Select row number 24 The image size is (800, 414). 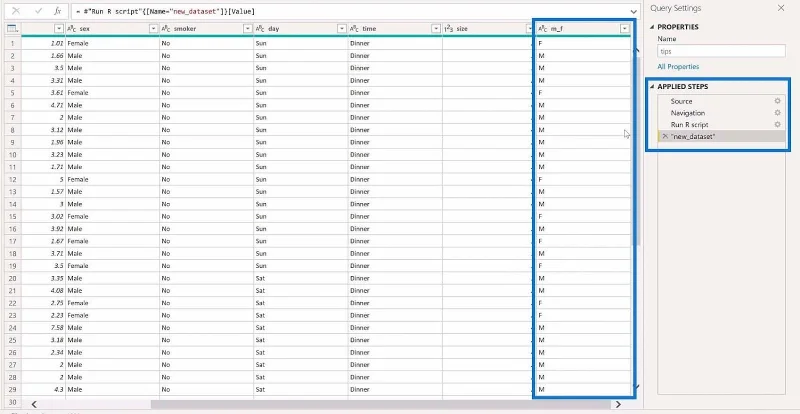(x=13, y=328)
